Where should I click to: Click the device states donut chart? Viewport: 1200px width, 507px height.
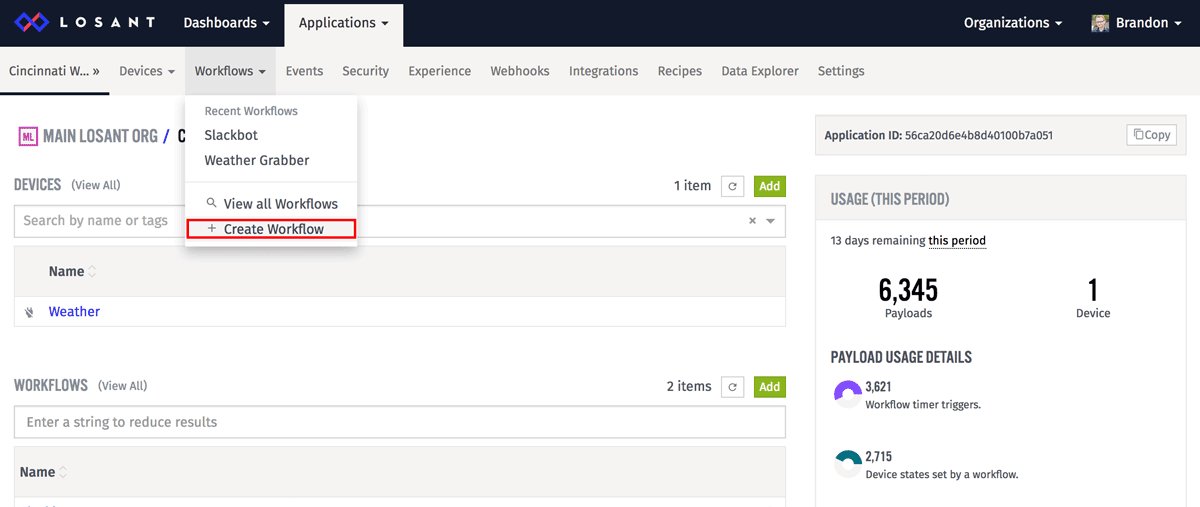(x=847, y=465)
